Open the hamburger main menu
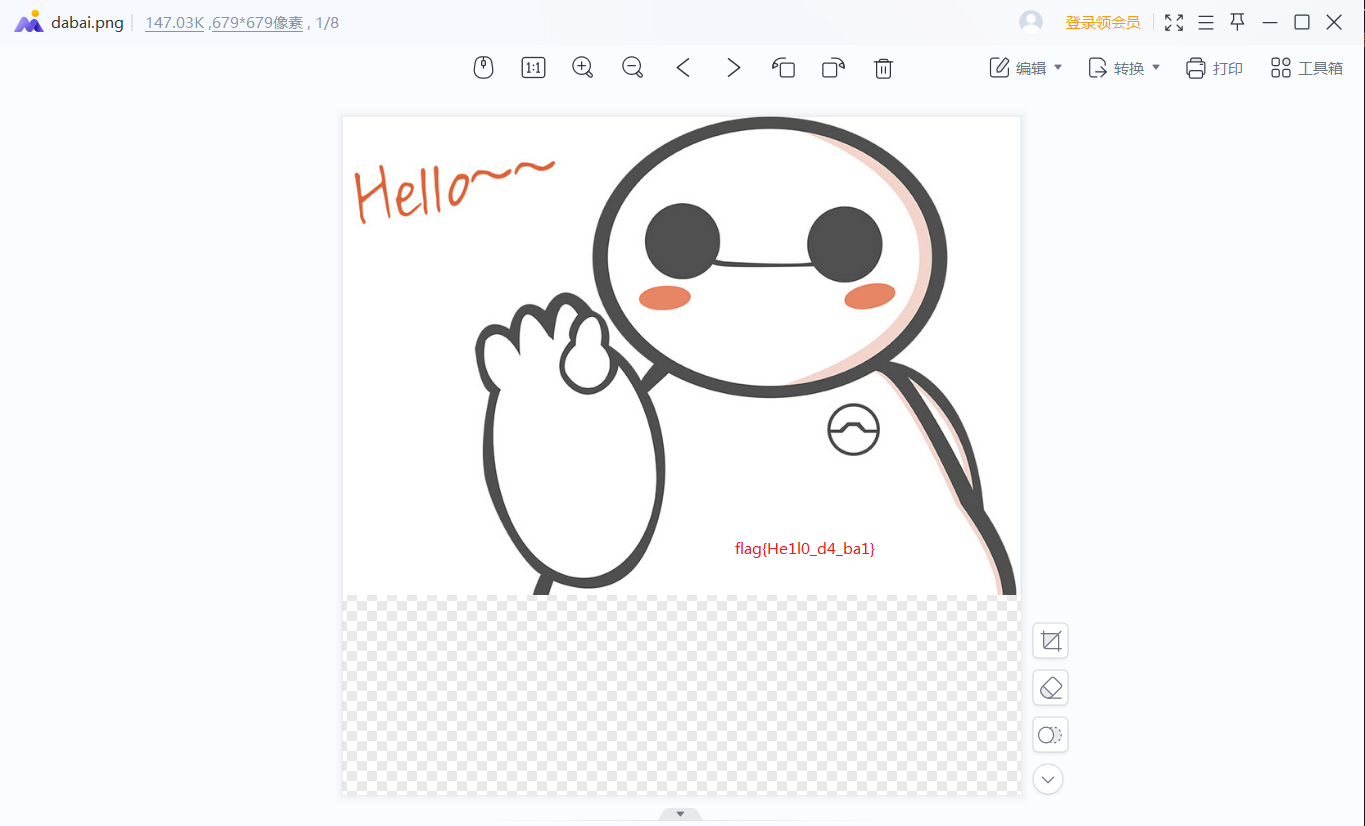Image resolution: width=1365 pixels, height=826 pixels. tap(1206, 22)
